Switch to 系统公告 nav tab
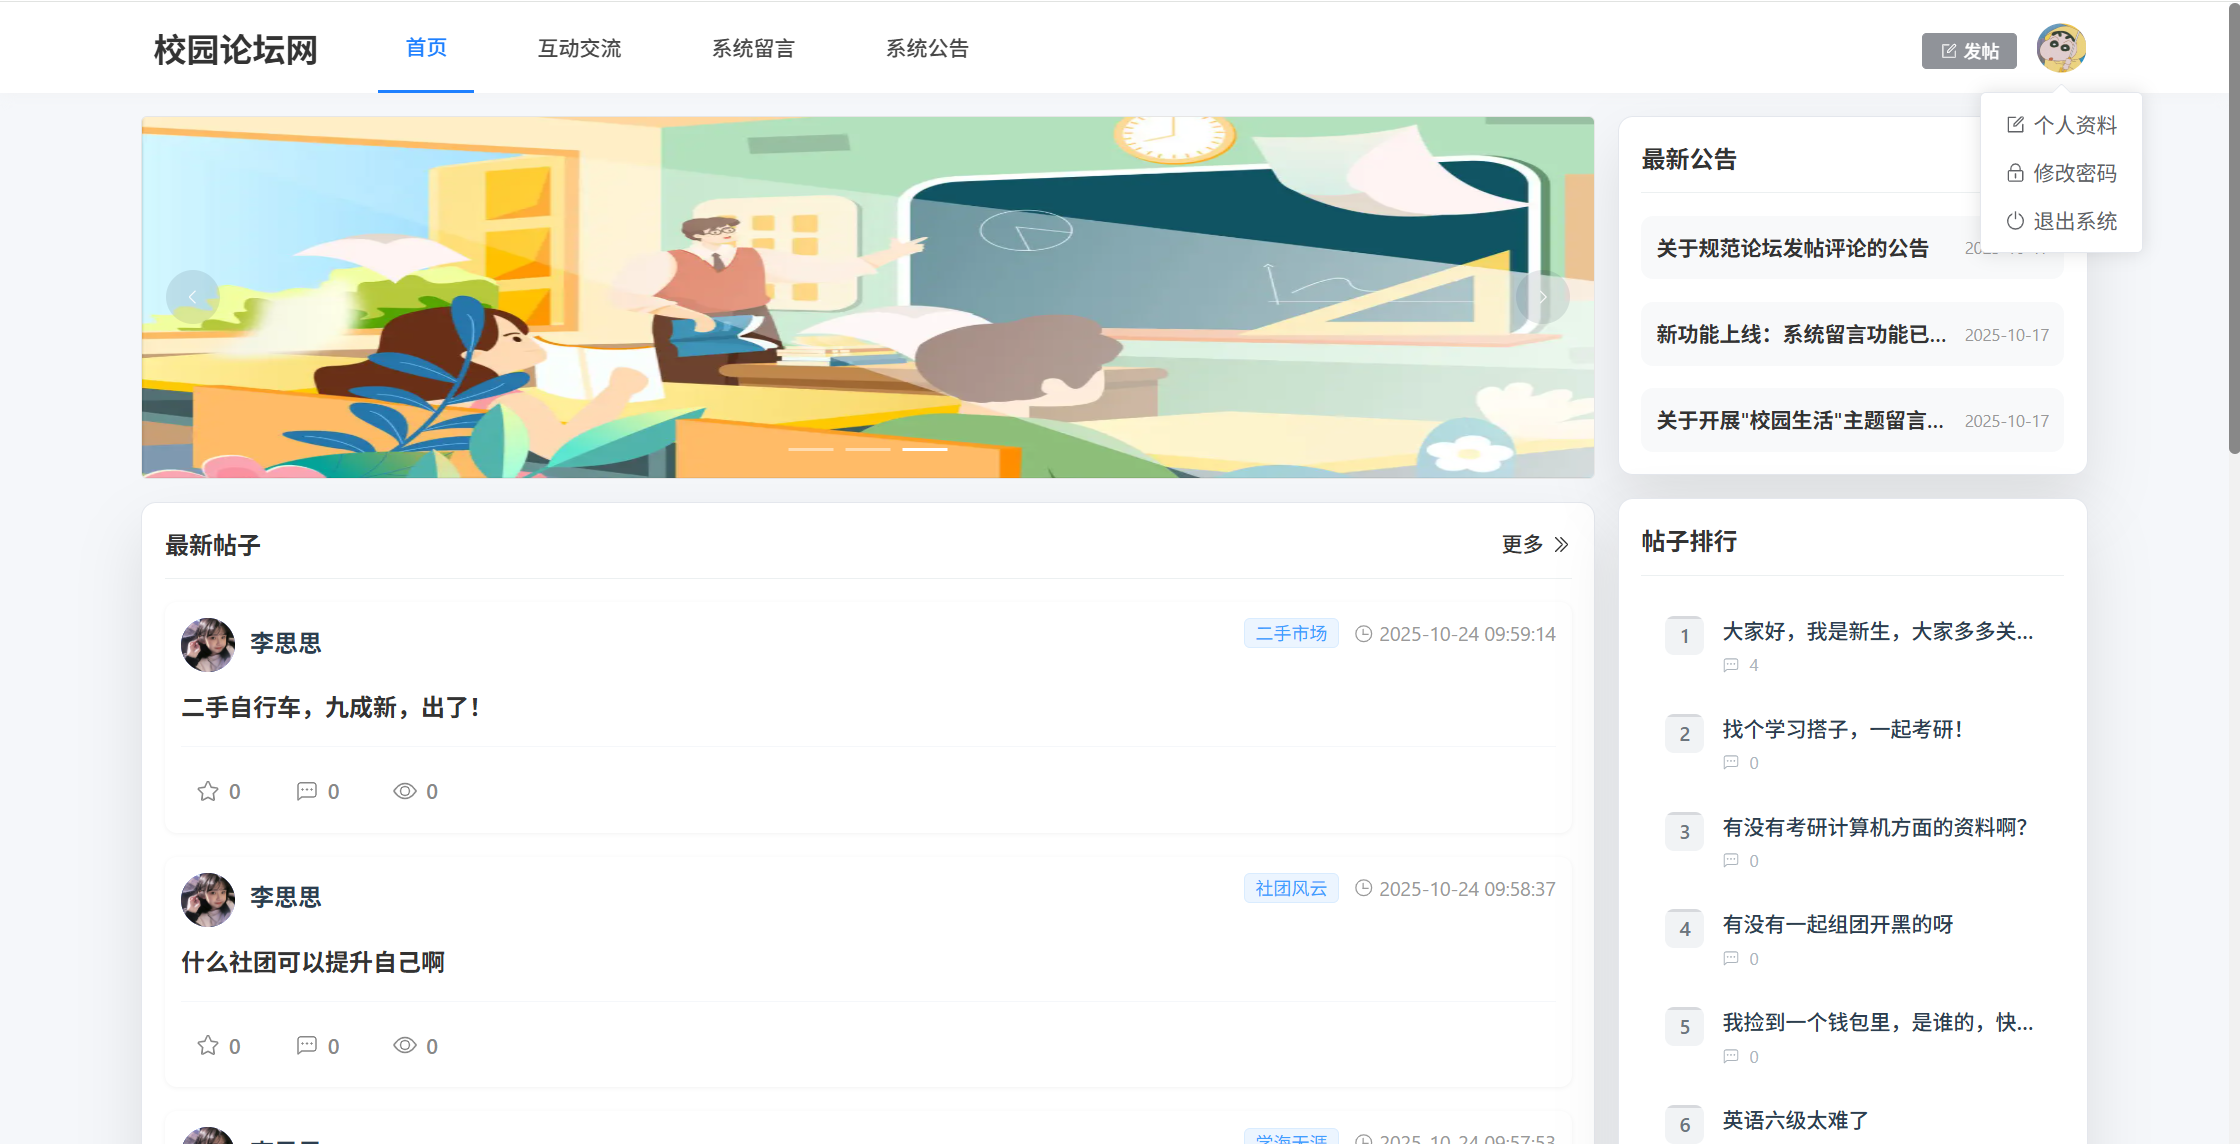This screenshot has height=1144, width=2240. 927,48
